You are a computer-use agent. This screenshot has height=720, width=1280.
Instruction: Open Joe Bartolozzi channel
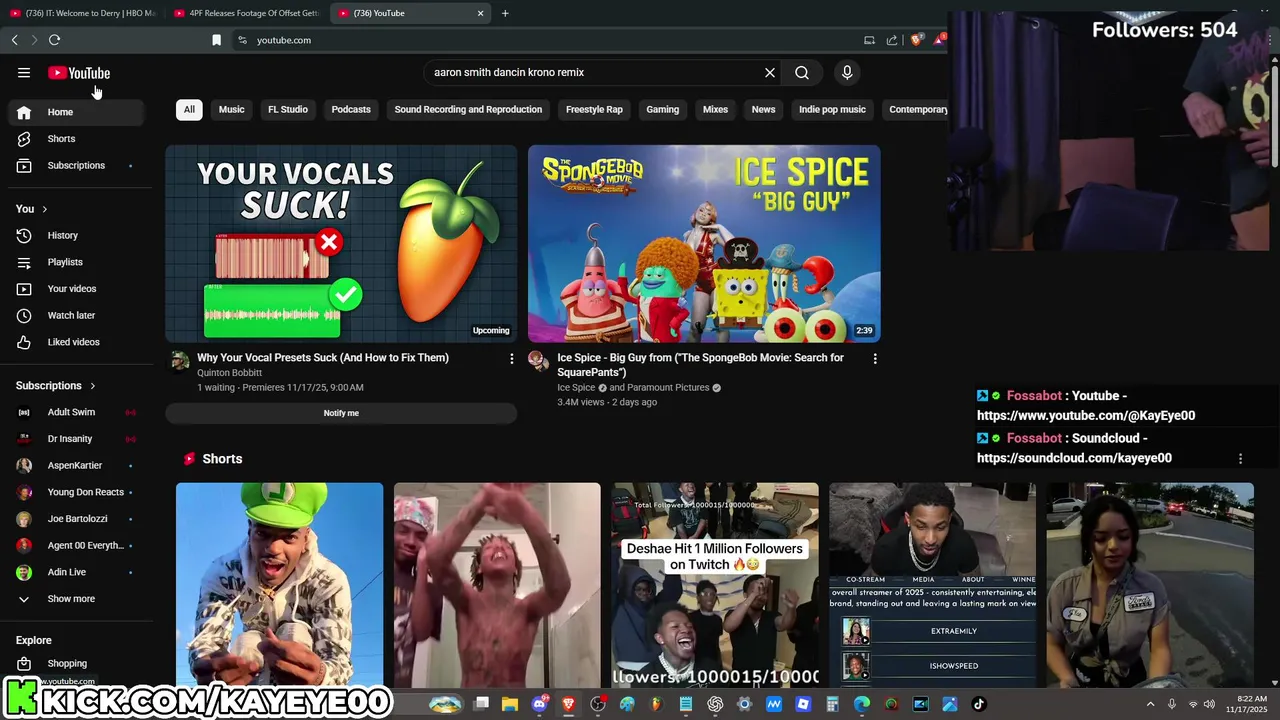(x=76, y=519)
